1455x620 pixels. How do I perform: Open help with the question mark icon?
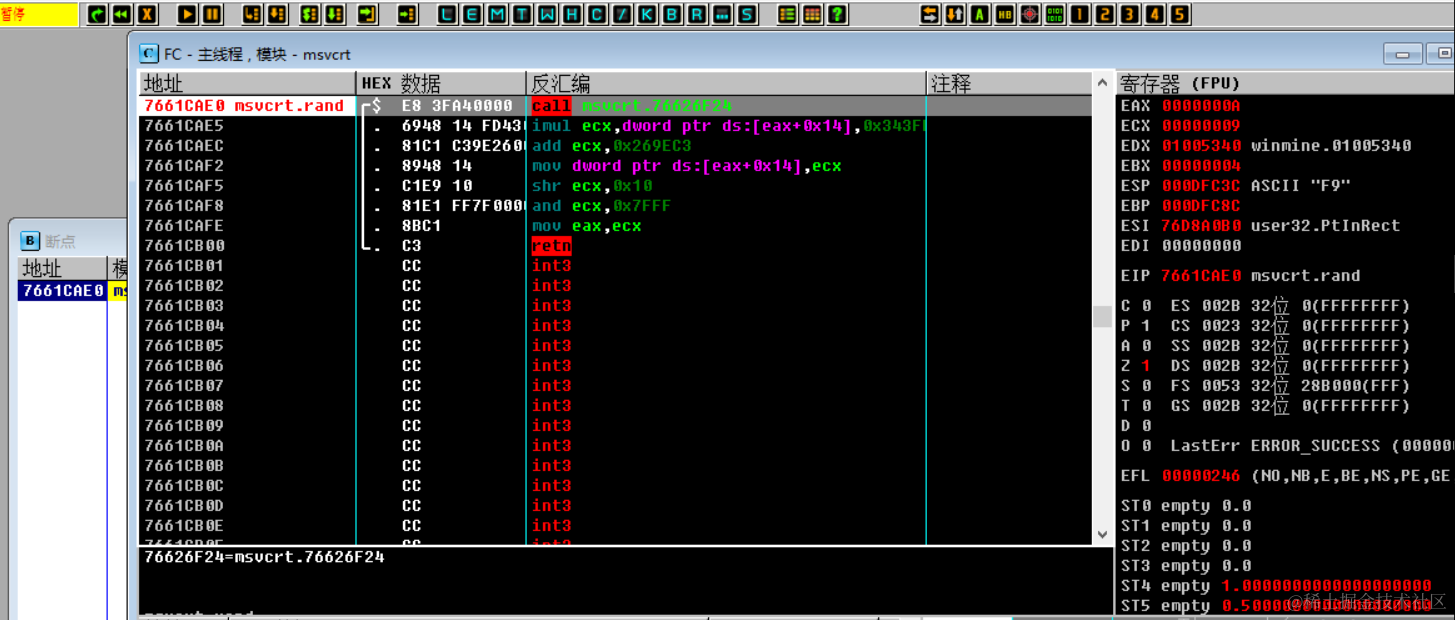(838, 14)
